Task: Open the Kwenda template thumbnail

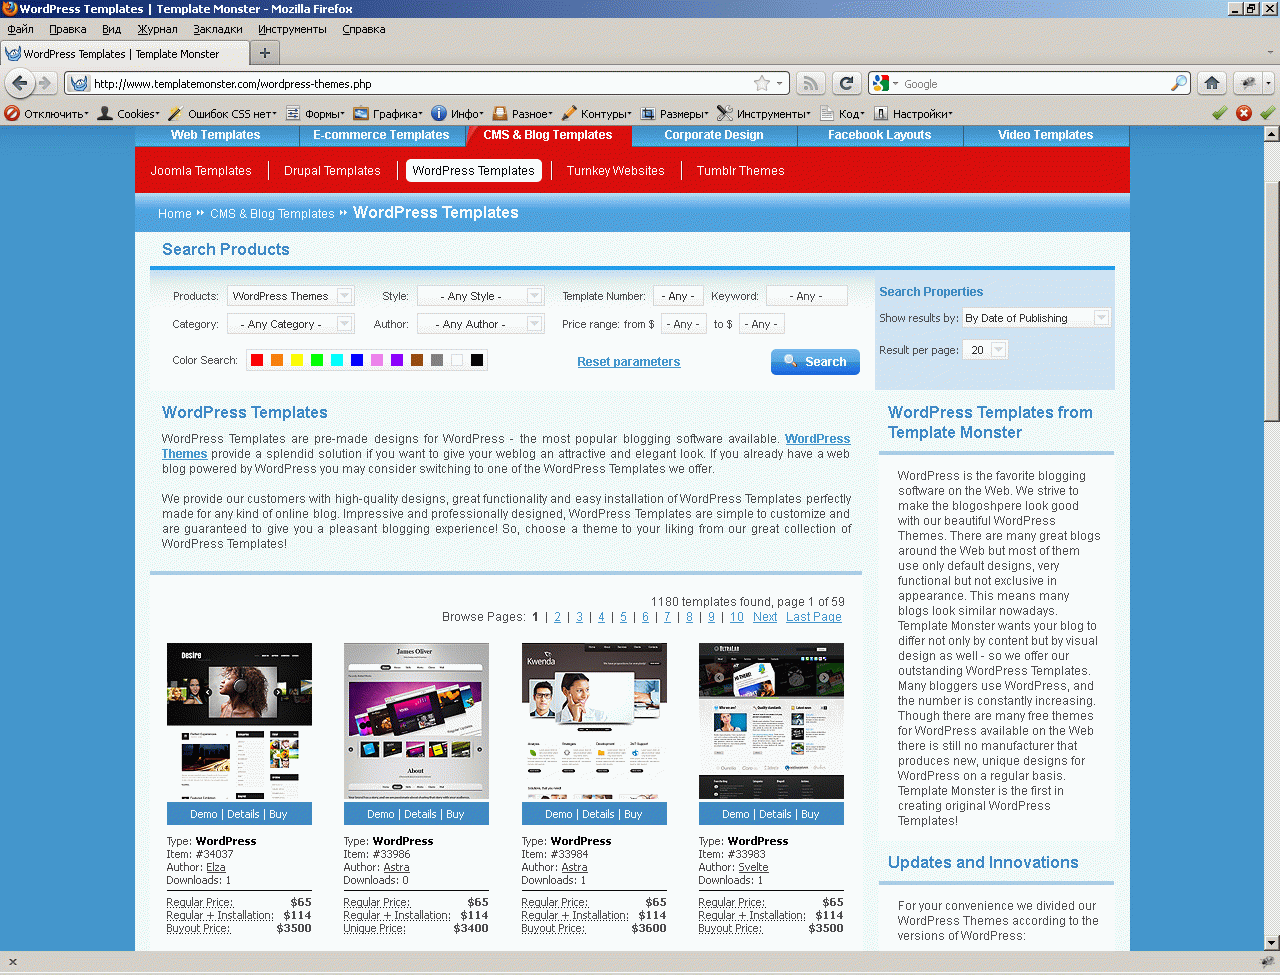Action: [x=594, y=721]
